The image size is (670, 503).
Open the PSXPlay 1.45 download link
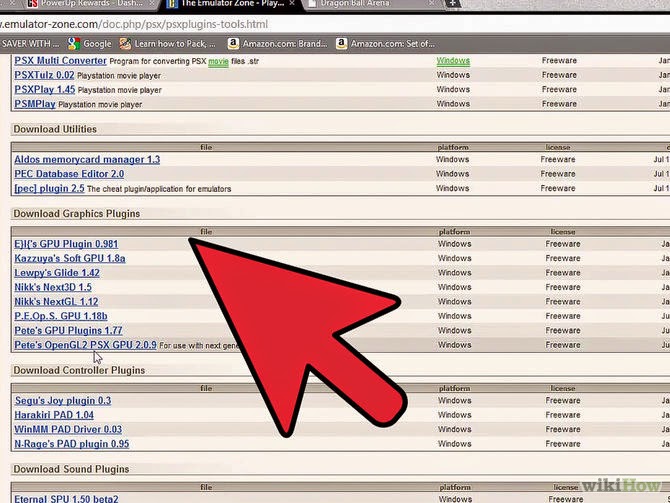pyautogui.click(x=44, y=90)
